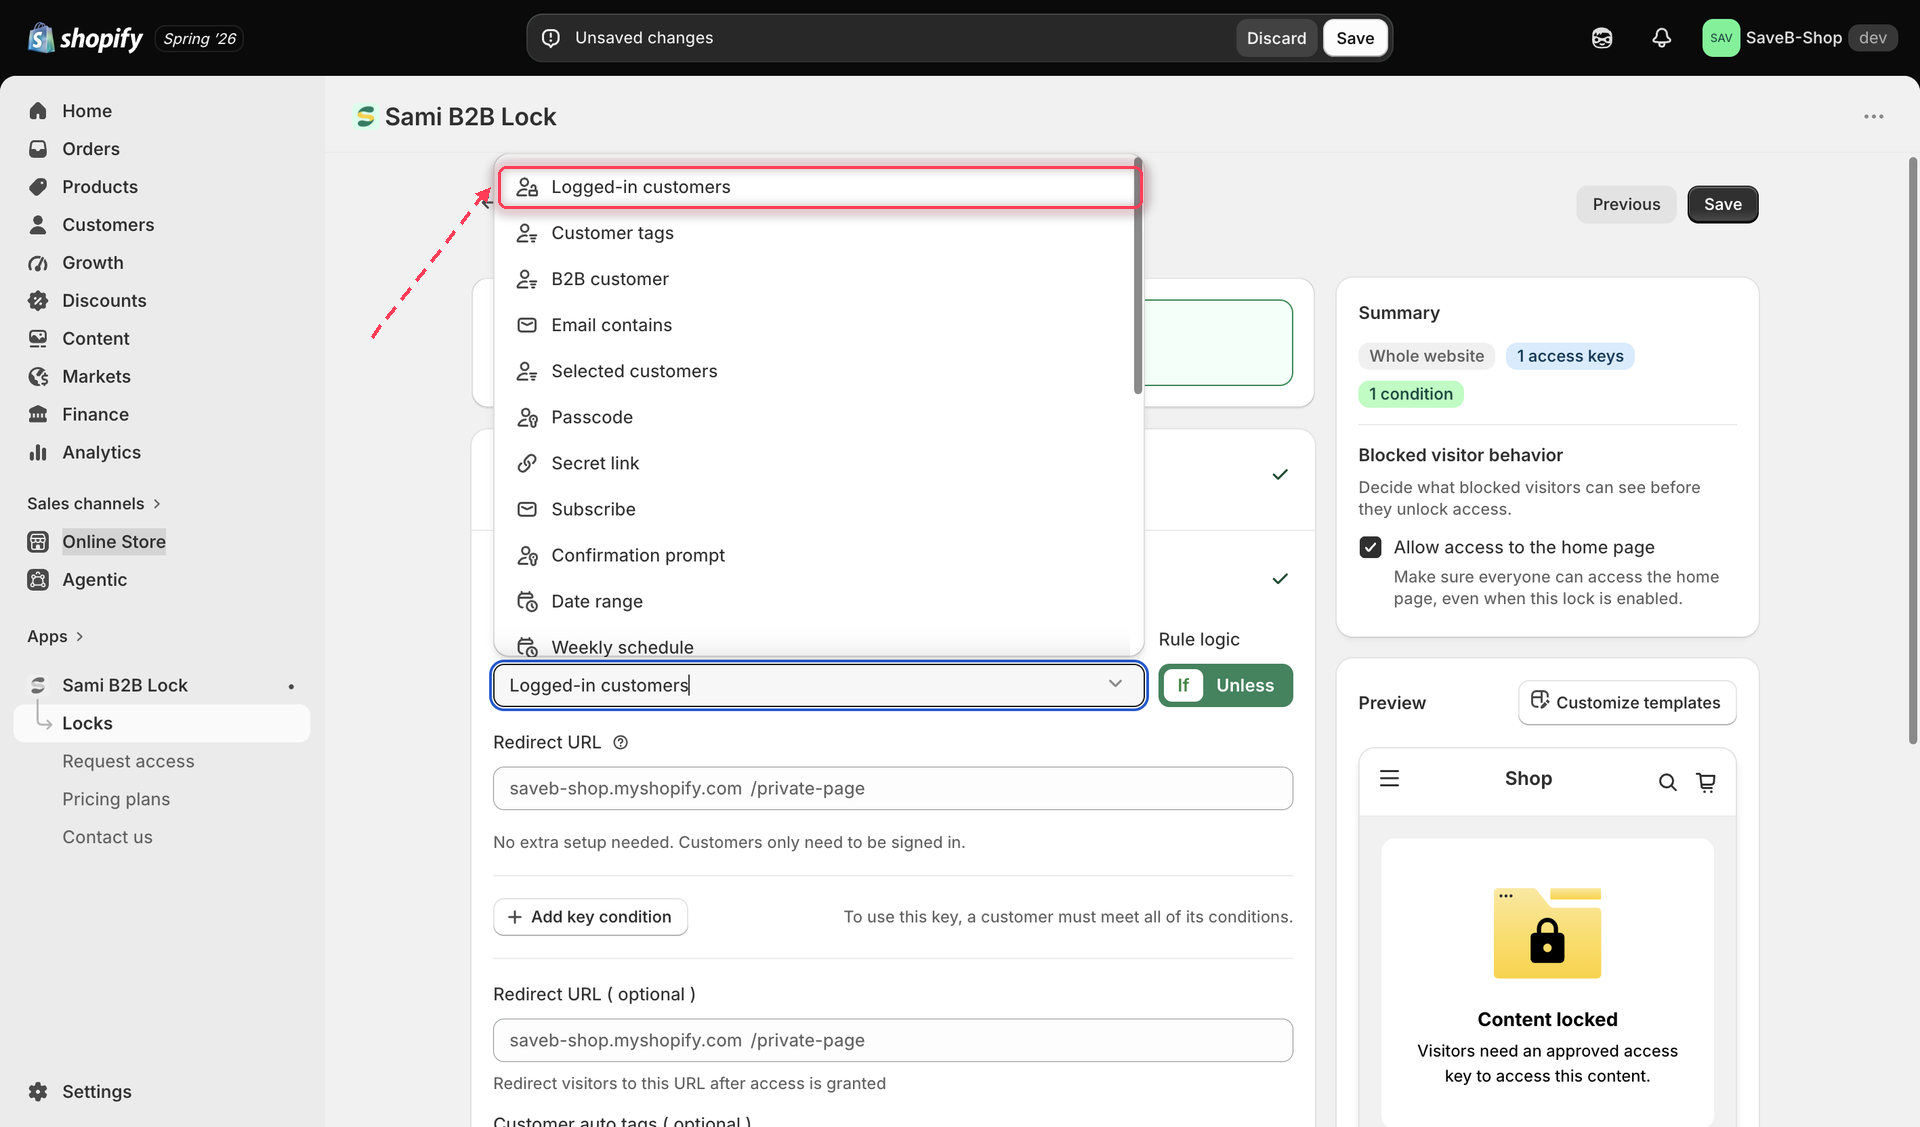The width and height of the screenshot is (1920, 1127).
Task: Expand the Apps section
Action: (x=55, y=636)
